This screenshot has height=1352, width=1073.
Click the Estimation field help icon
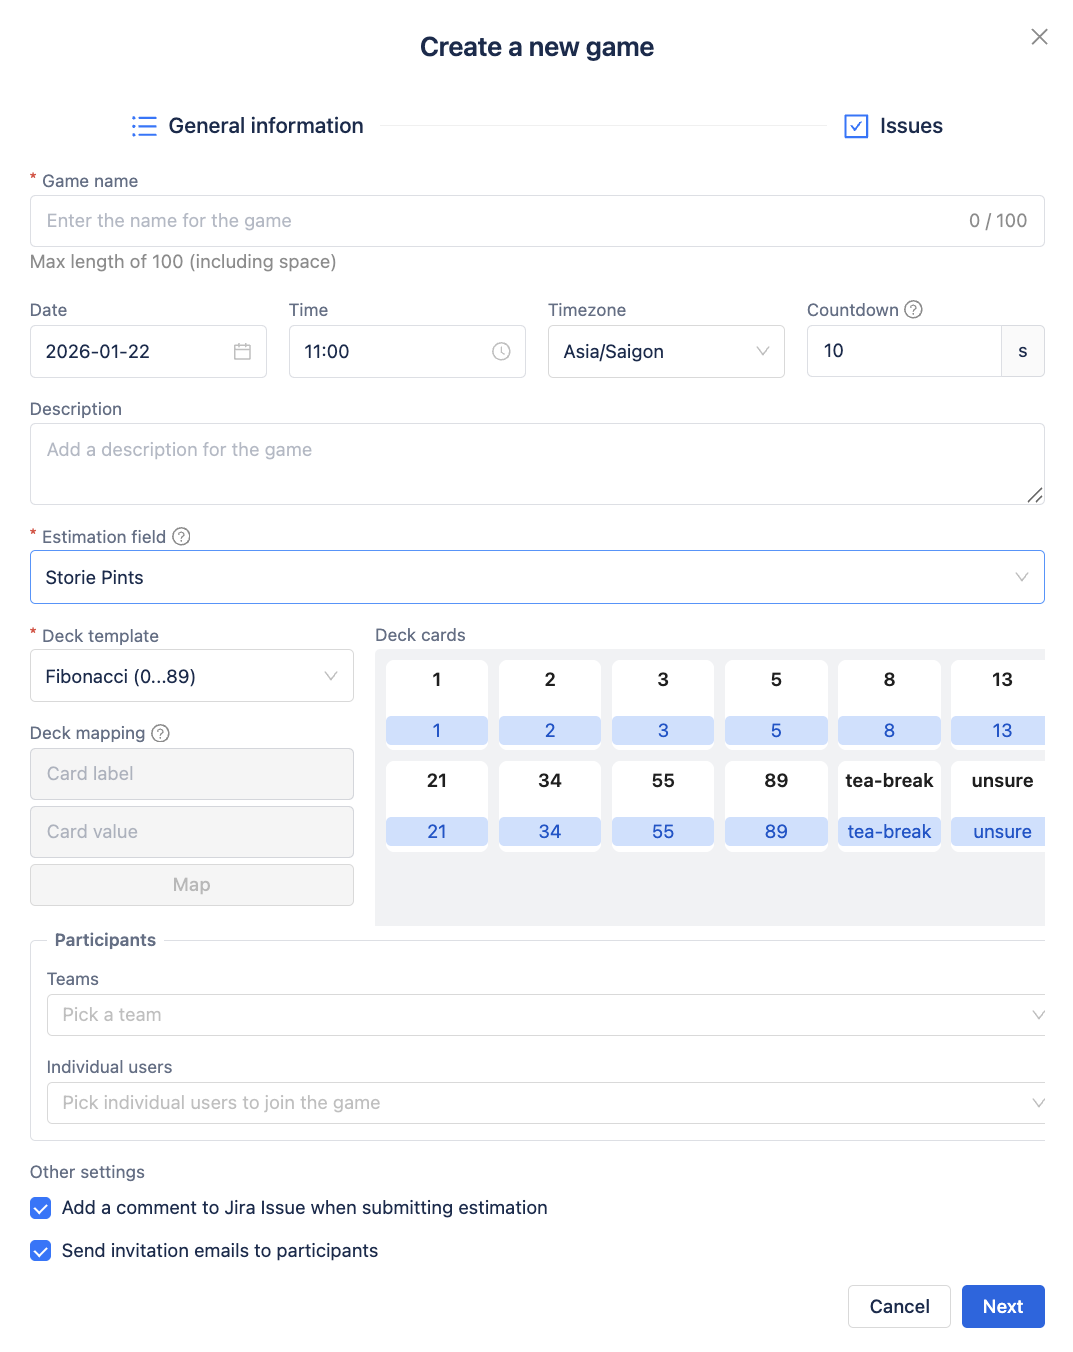(181, 537)
